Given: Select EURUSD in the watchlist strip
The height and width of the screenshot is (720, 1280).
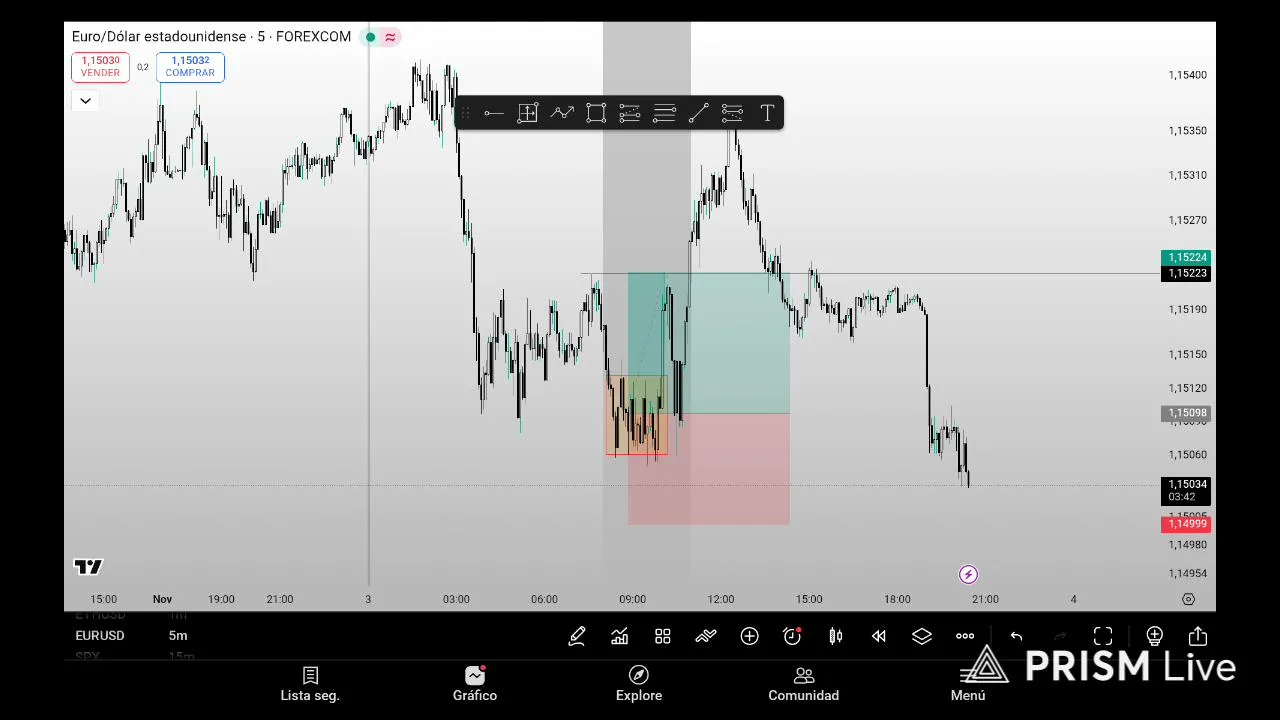Looking at the screenshot, I should 100,636.
